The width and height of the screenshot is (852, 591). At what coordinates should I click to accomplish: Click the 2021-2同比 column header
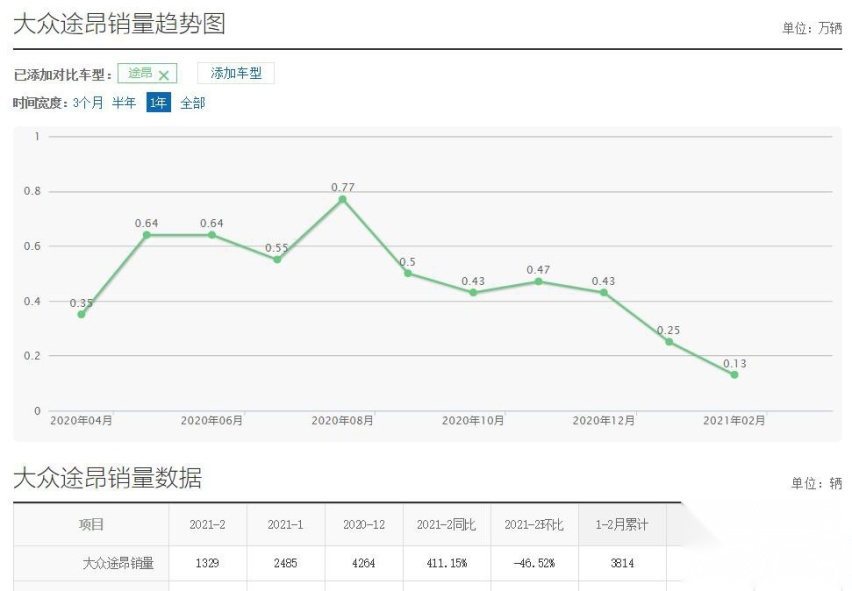pos(446,525)
